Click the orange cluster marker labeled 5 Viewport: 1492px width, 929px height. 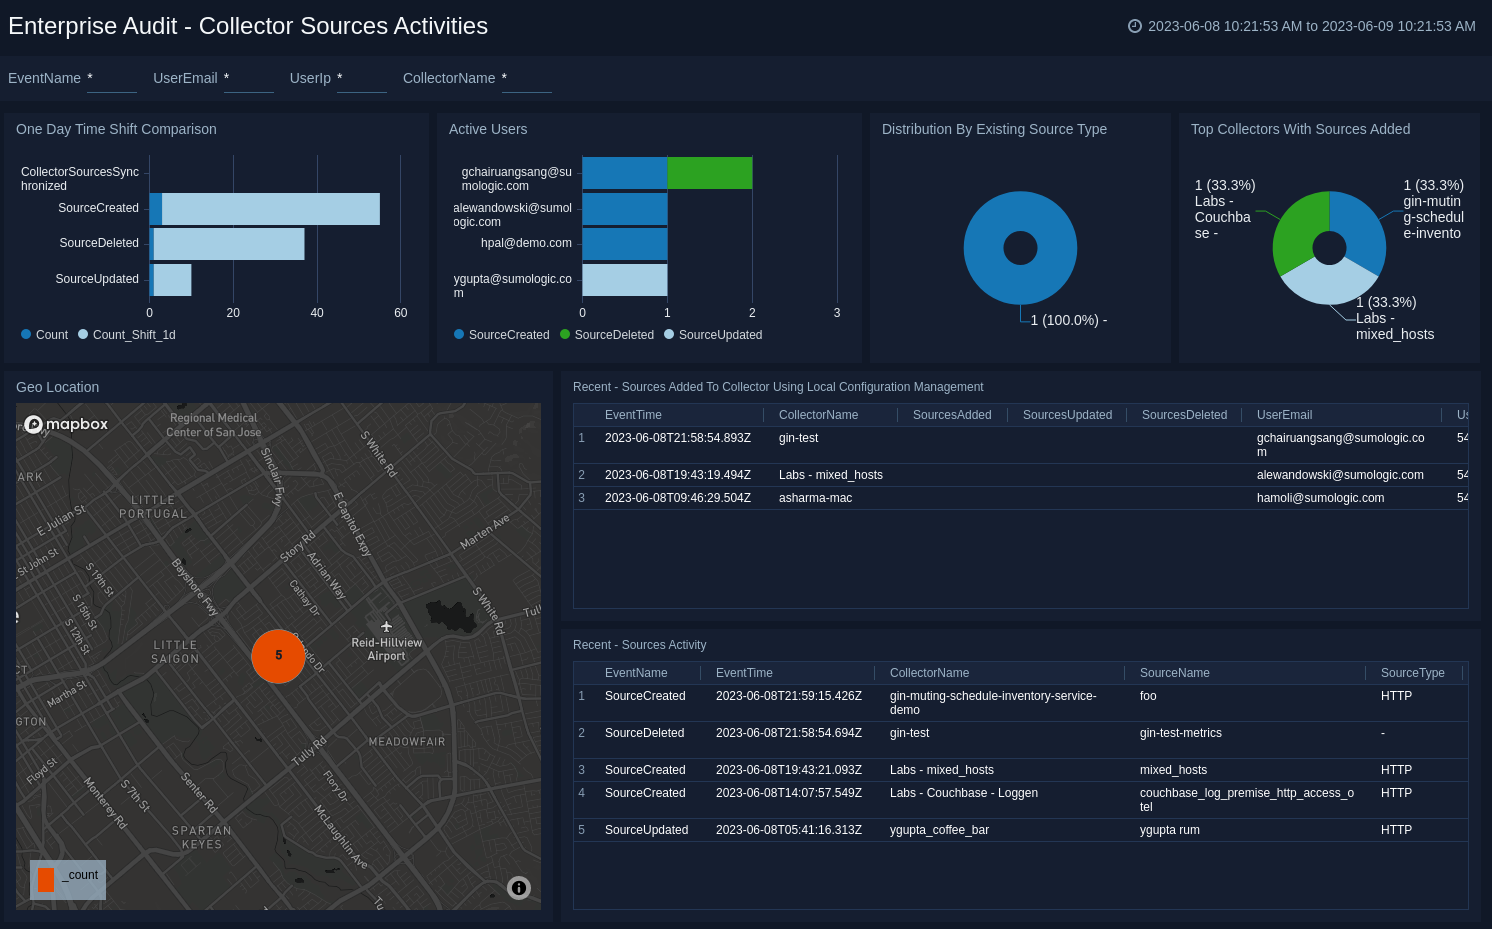pos(278,656)
